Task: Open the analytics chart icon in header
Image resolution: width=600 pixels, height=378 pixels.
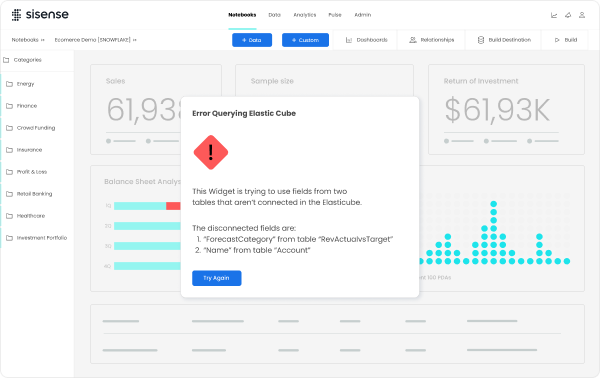Action: point(554,15)
